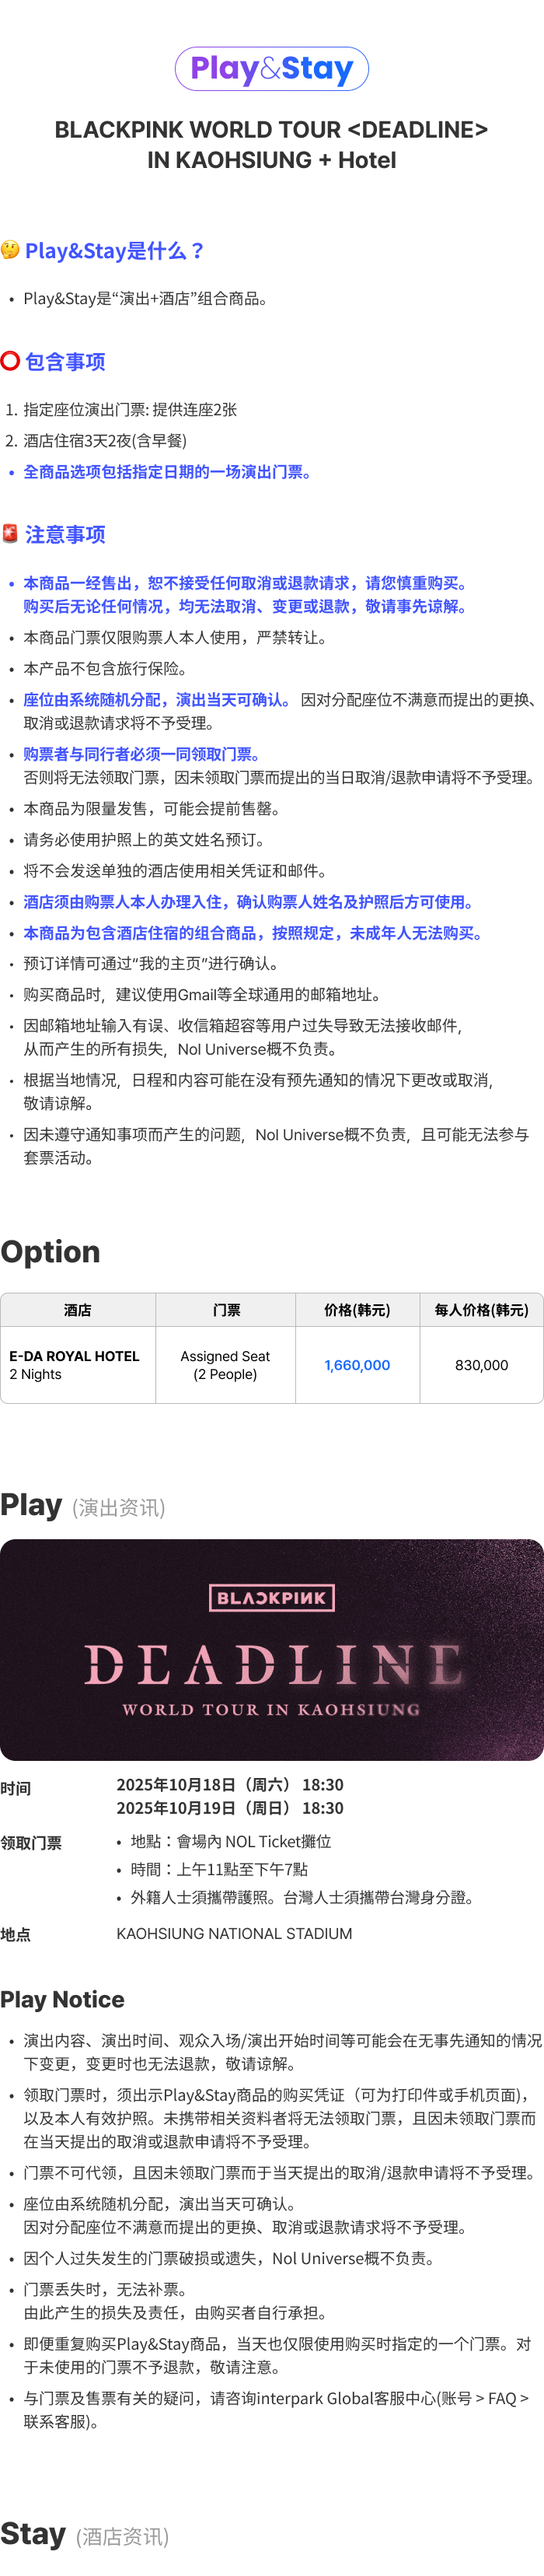Click the 门票 column header
This screenshot has width=544, height=2576.
point(226,1310)
